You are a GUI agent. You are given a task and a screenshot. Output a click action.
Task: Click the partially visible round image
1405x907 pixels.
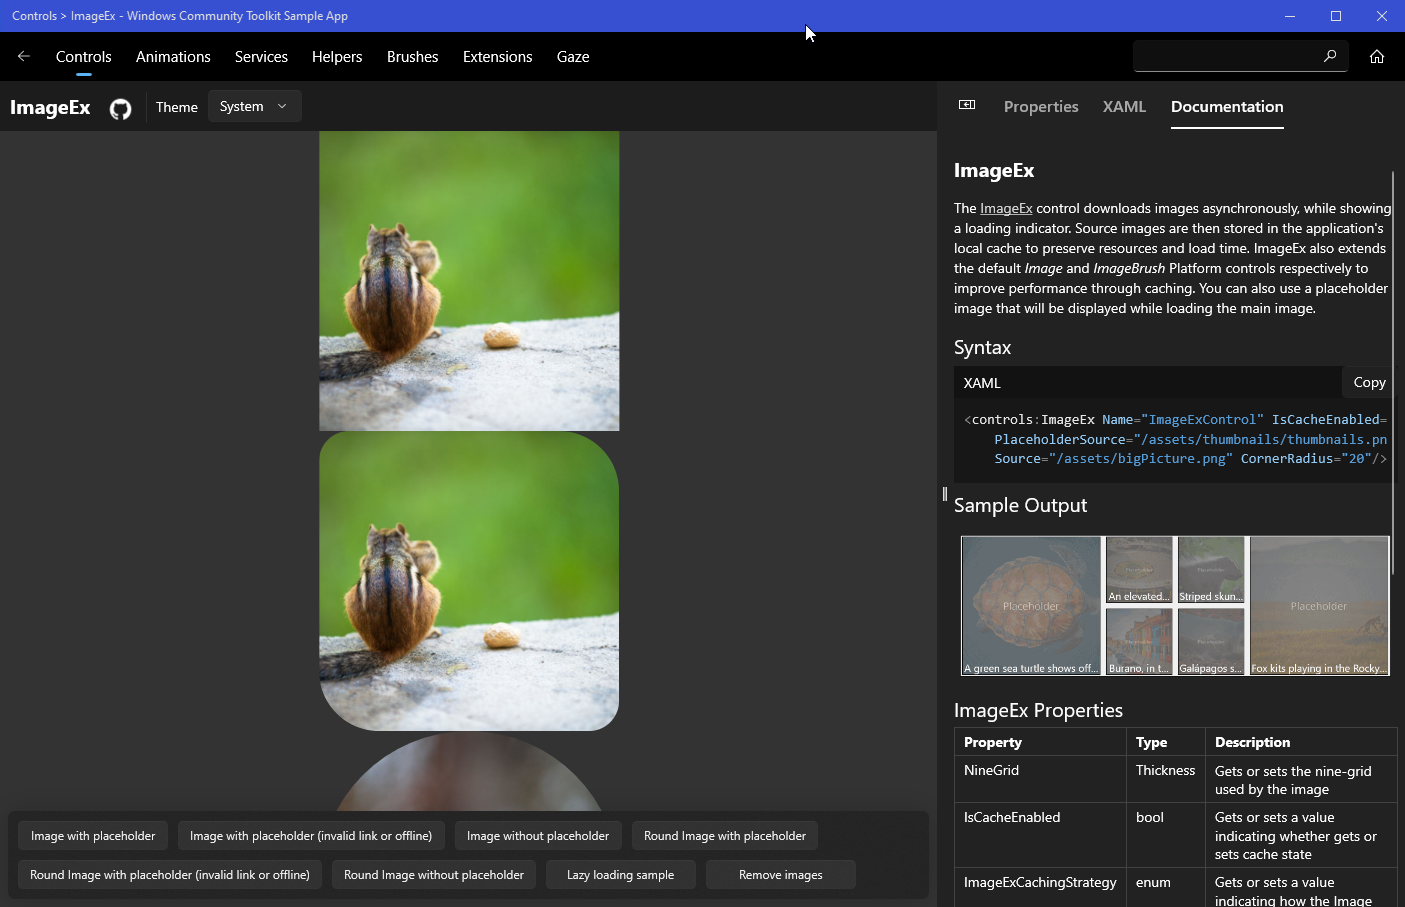[x=469, y=772]
